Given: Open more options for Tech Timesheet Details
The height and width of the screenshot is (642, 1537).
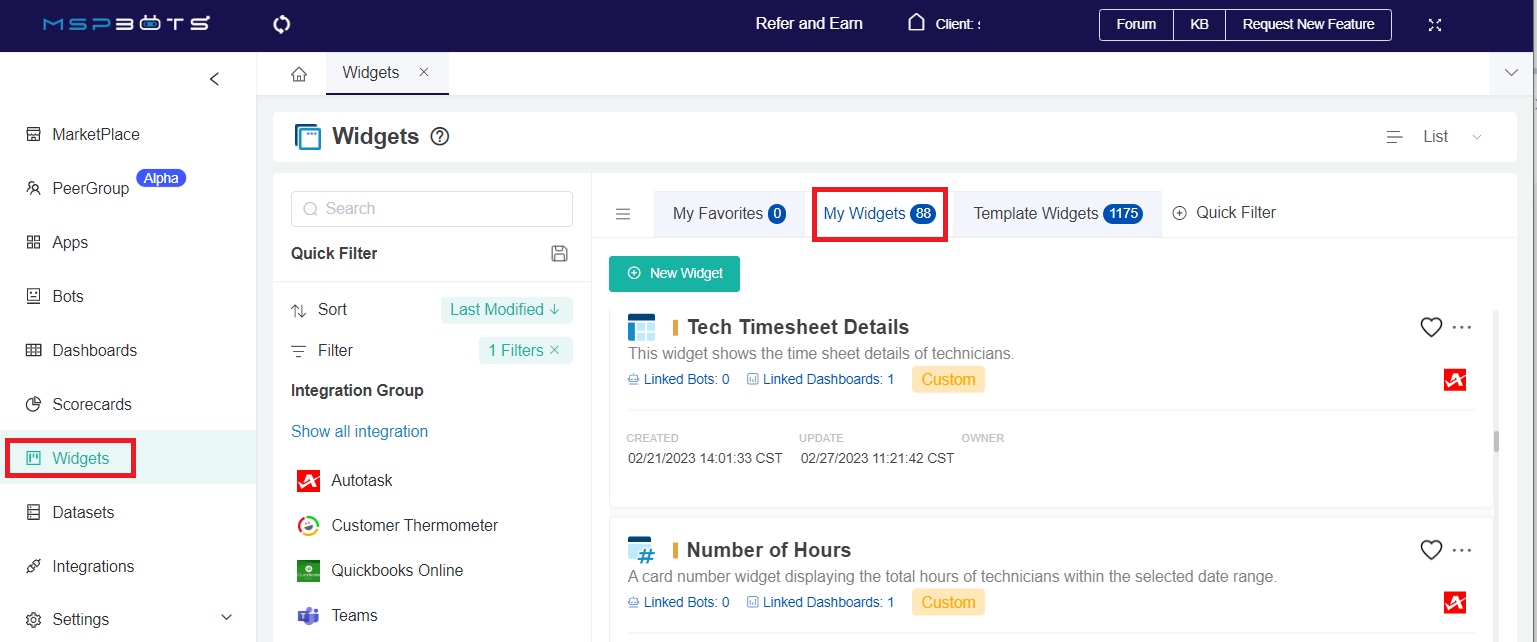Looking at the screenshot, I should pos(1462,327).
